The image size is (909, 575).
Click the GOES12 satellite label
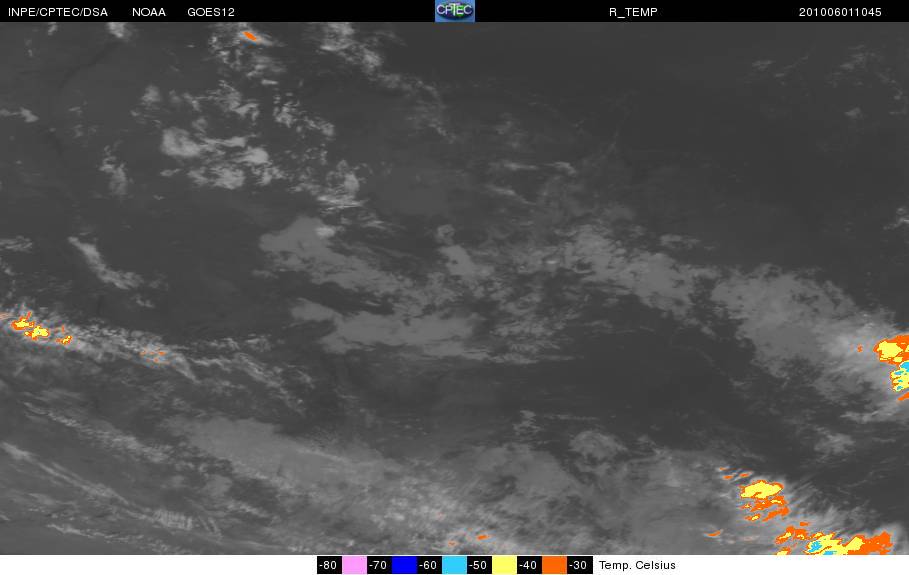[211, 12]
